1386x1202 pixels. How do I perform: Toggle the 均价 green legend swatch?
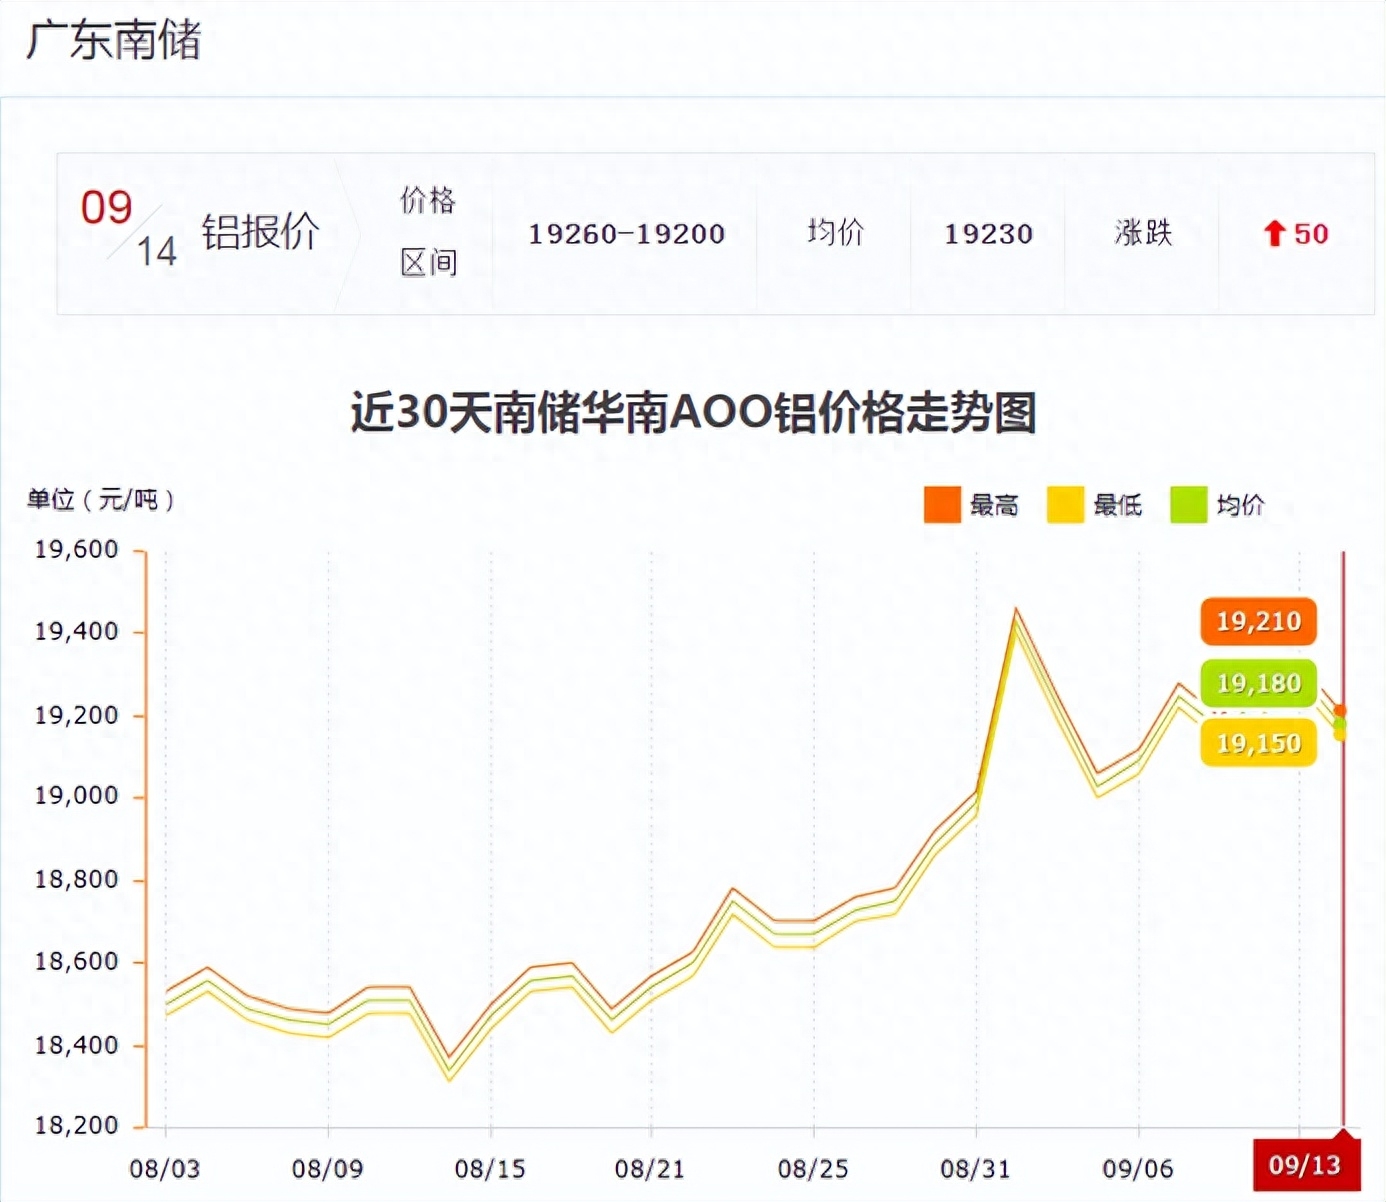(x=1188, y=505)
